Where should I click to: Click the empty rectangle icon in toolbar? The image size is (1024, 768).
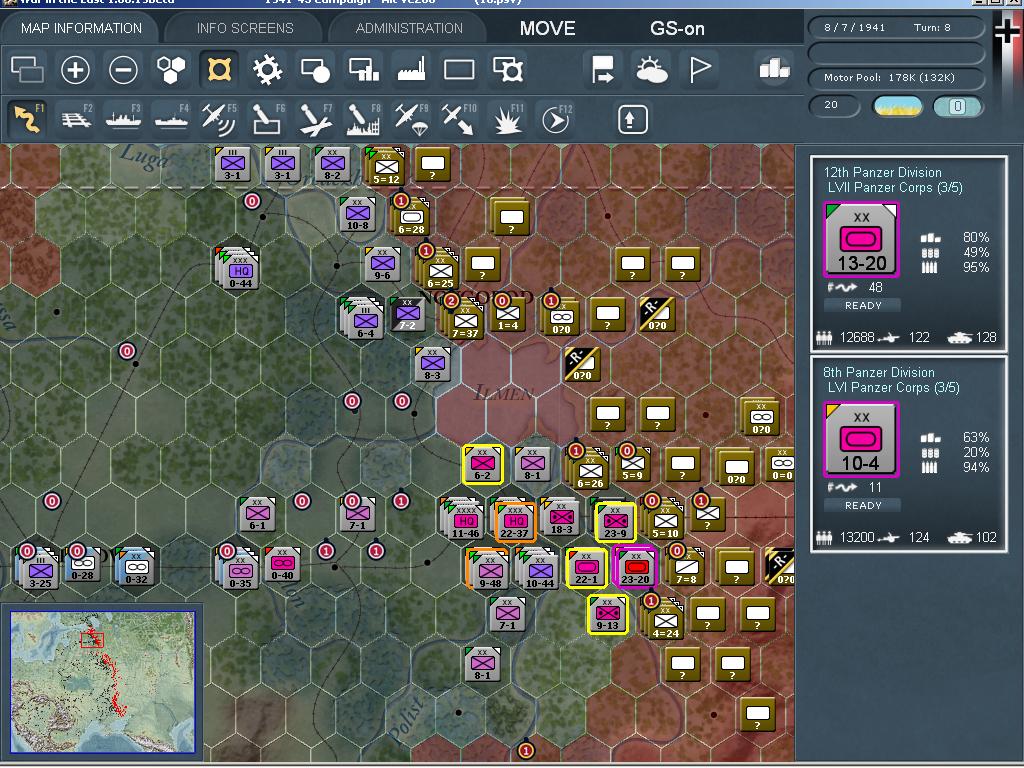click(459, 69)
